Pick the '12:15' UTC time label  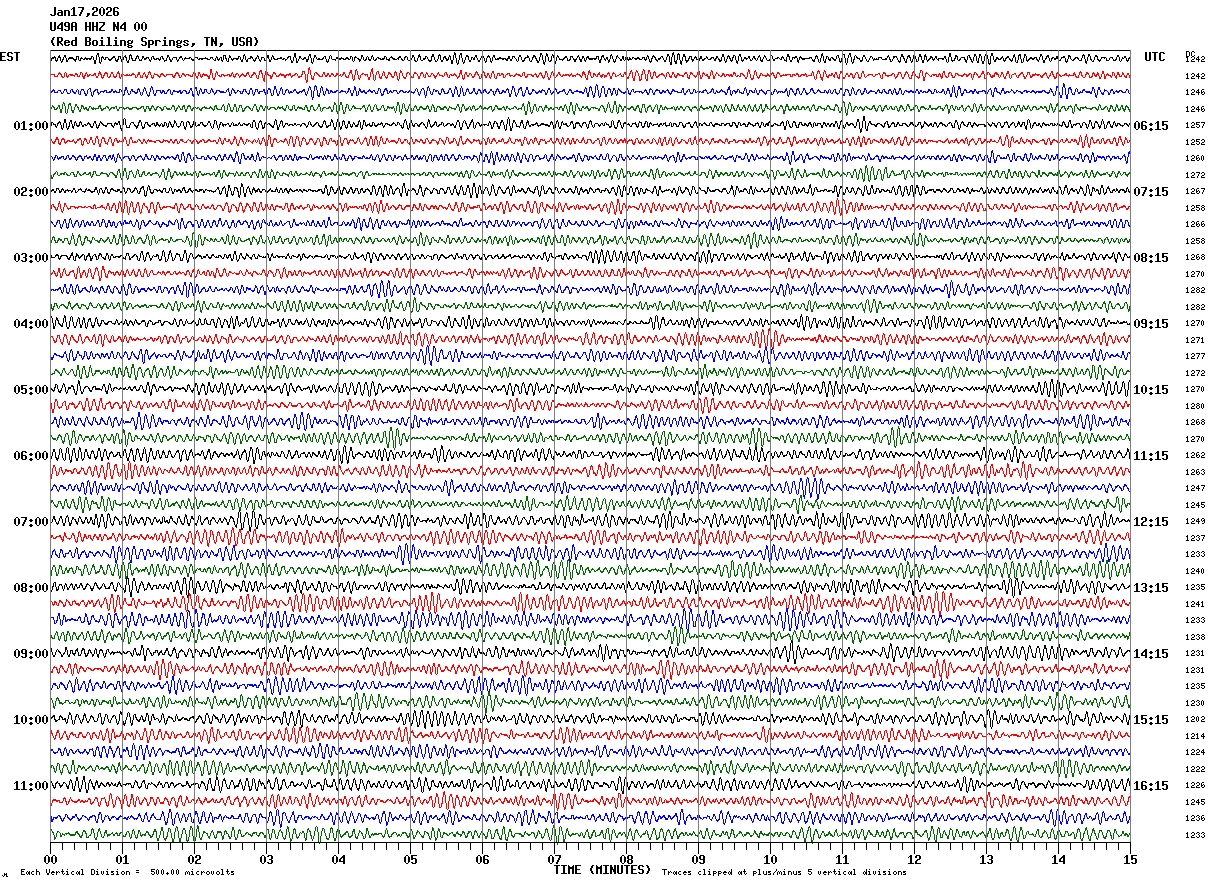(x=1152, y=522)
